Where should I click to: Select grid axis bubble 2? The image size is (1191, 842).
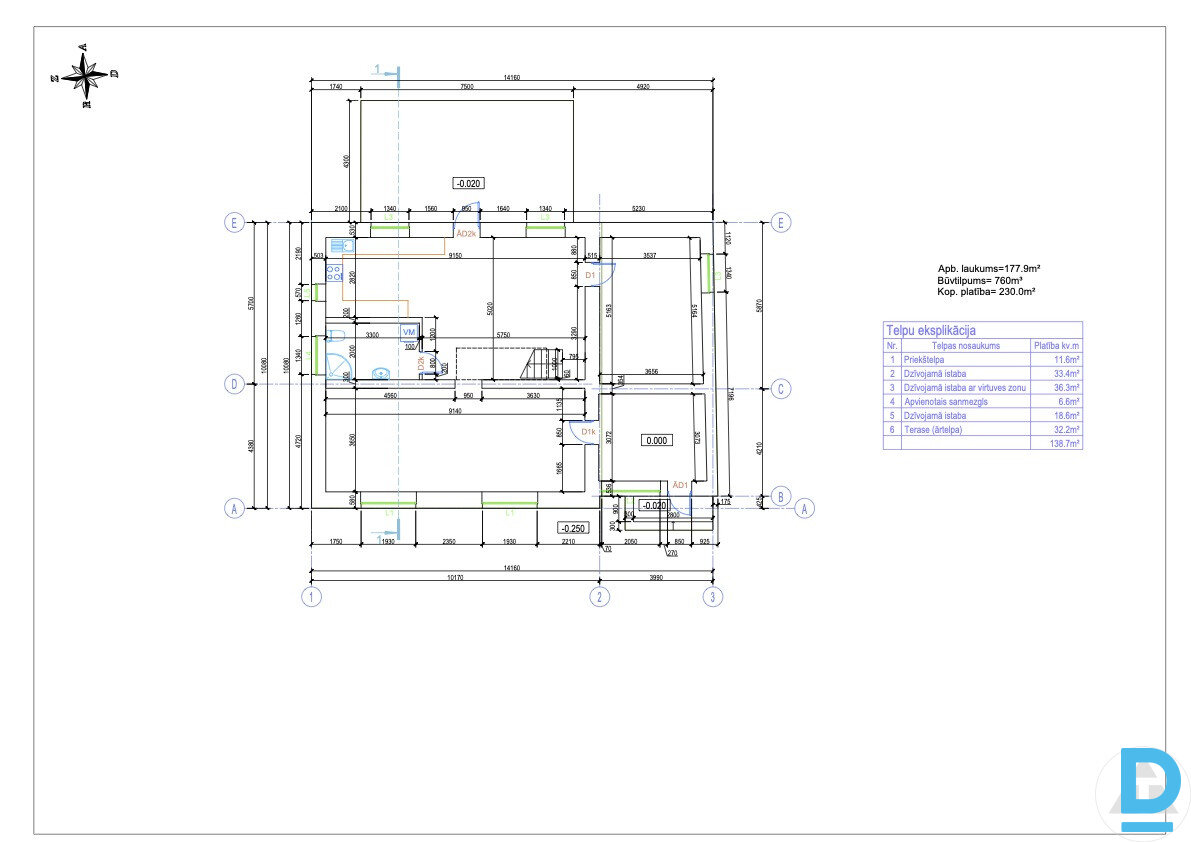(x=599, y=598)
